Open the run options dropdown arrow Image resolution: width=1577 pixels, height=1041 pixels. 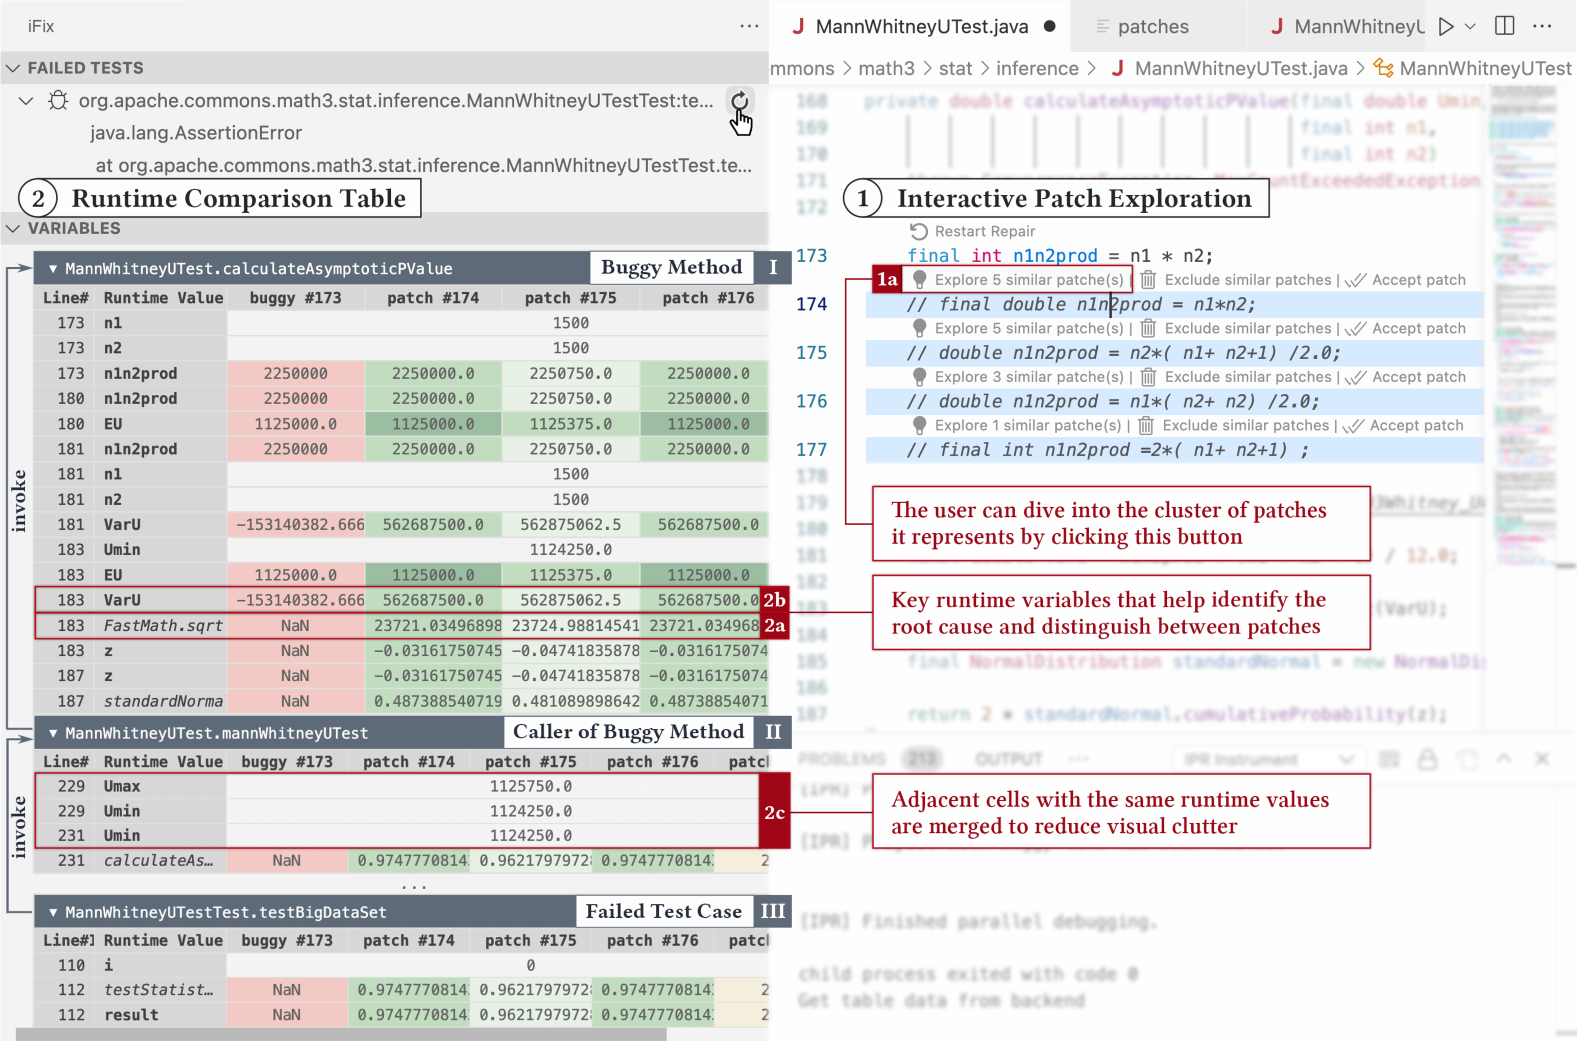[x=1470, y=27]
